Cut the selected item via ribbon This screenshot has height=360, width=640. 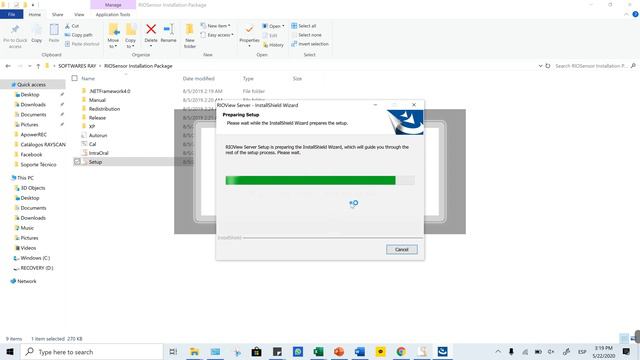pos(72,26)
